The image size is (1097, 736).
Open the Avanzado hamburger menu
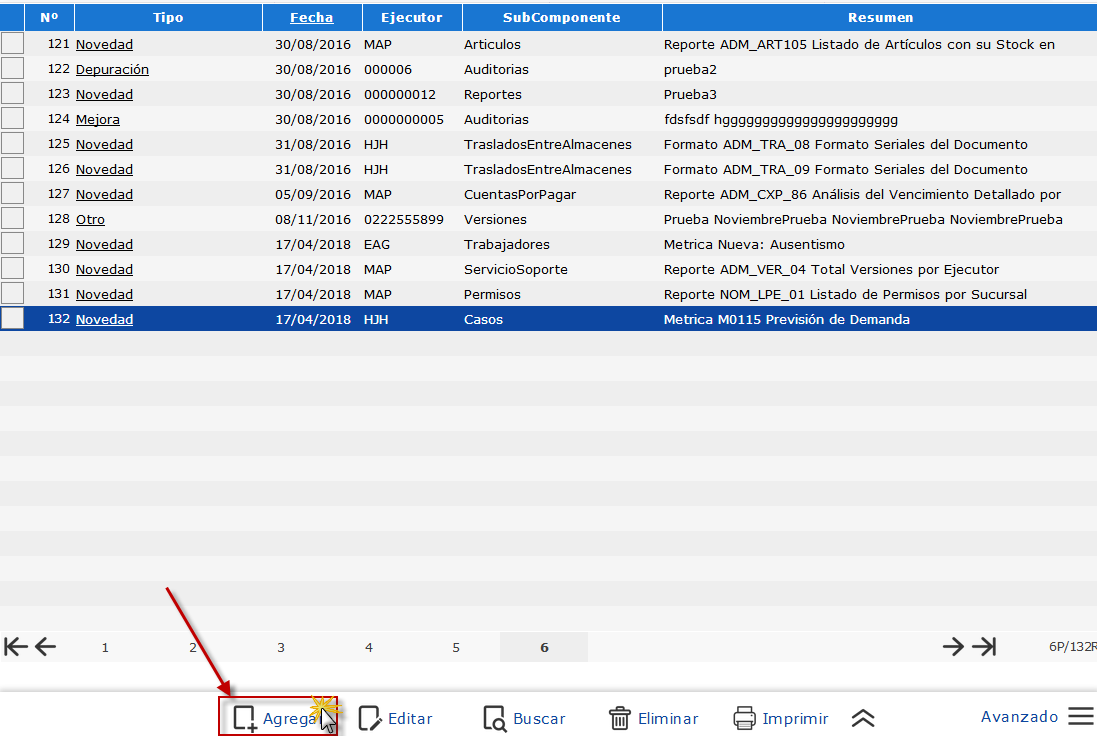coord(1080,717)
